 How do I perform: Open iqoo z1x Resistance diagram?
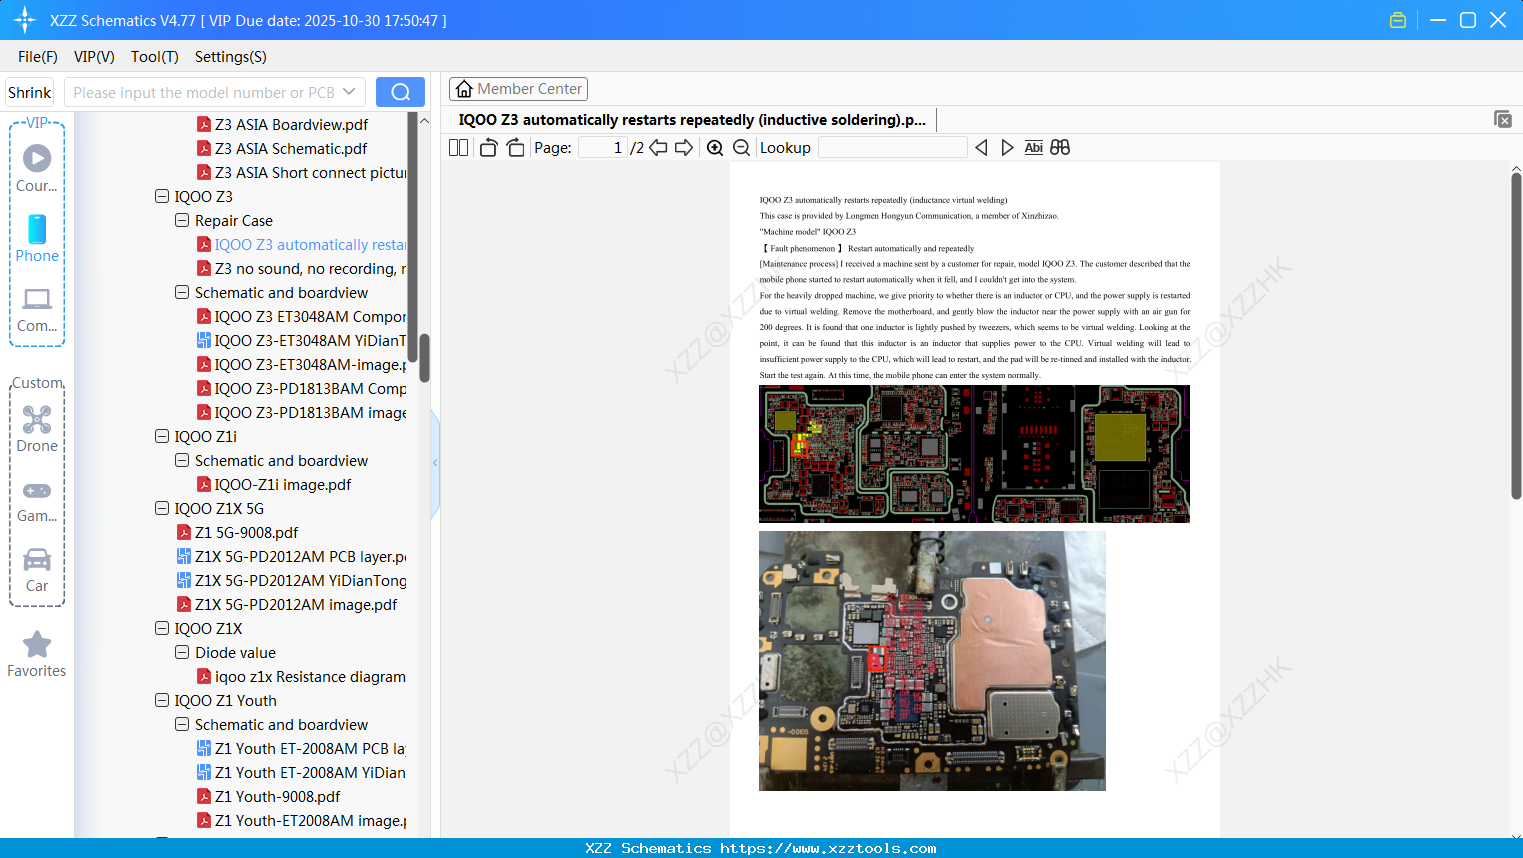pos(301,676)
